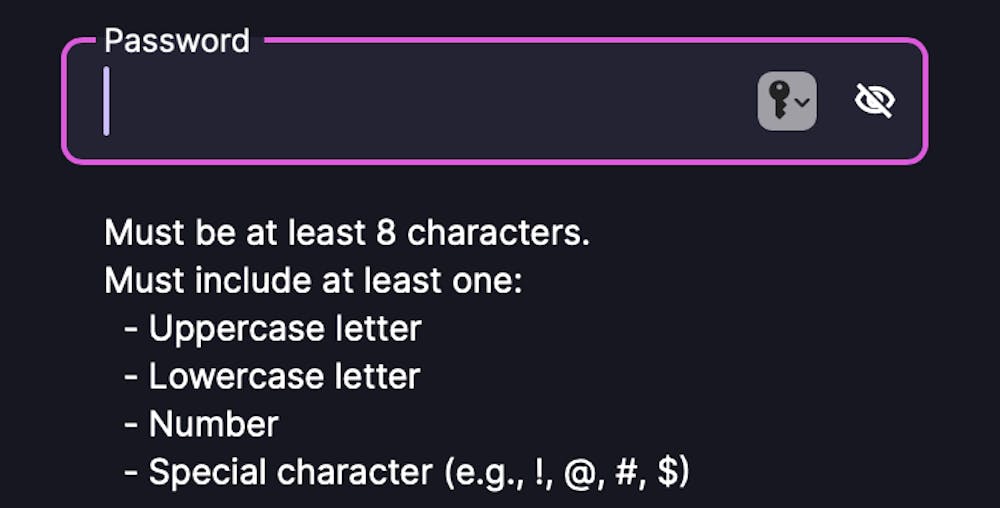Click the "Uppercase letter" requirement
1000x508 pixels.
tap(285, 329)
